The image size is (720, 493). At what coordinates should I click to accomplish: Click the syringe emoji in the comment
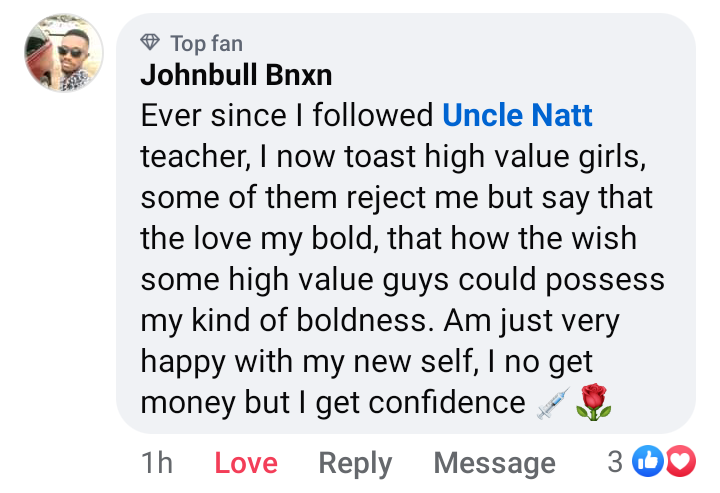point(553,403)
